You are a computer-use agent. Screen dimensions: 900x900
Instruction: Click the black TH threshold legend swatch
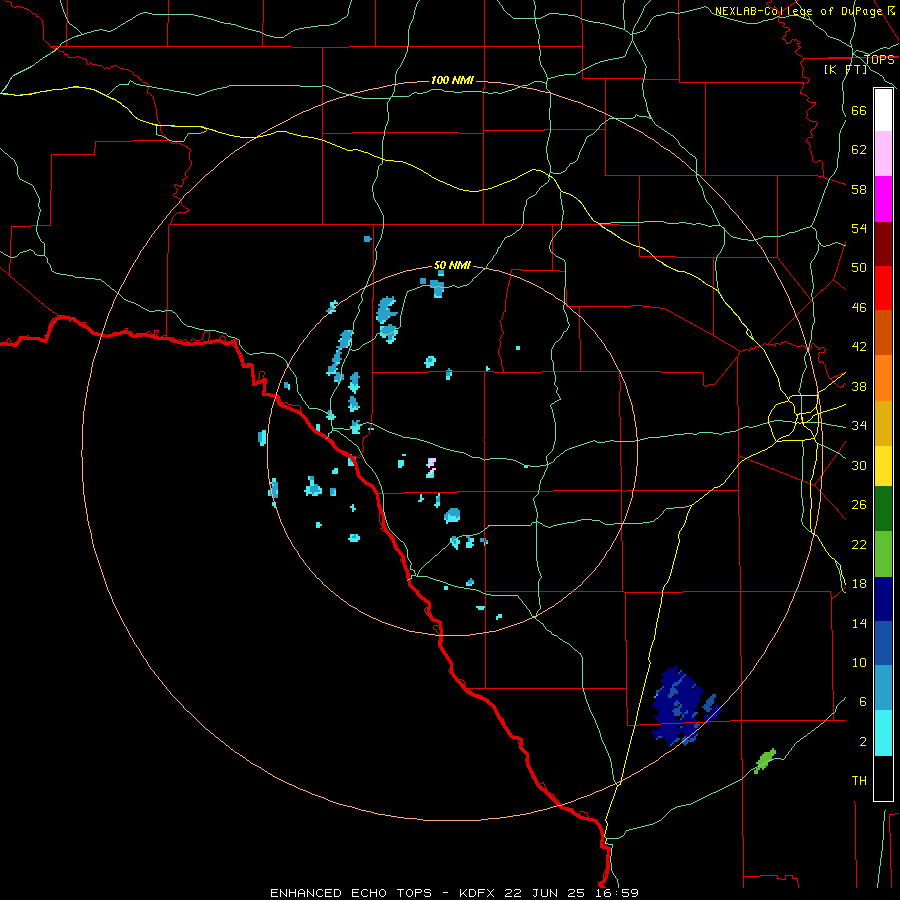click(x=883, y=778)
